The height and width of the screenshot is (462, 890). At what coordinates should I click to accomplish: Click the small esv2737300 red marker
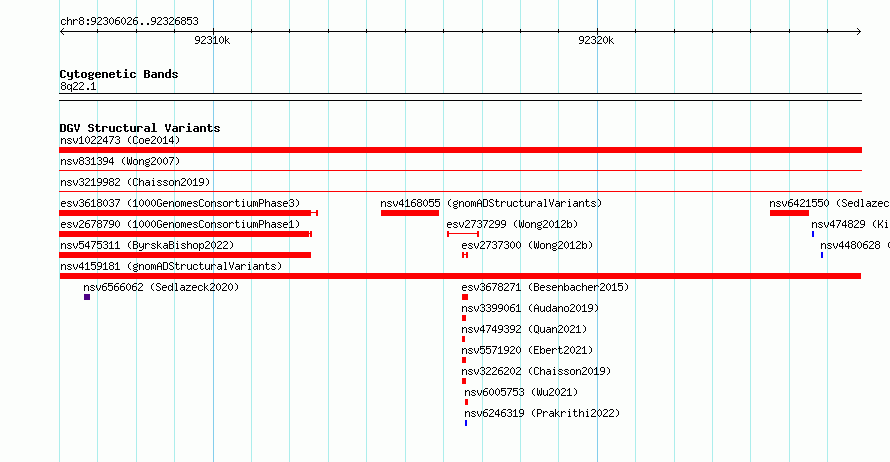[x=465, y=255]
